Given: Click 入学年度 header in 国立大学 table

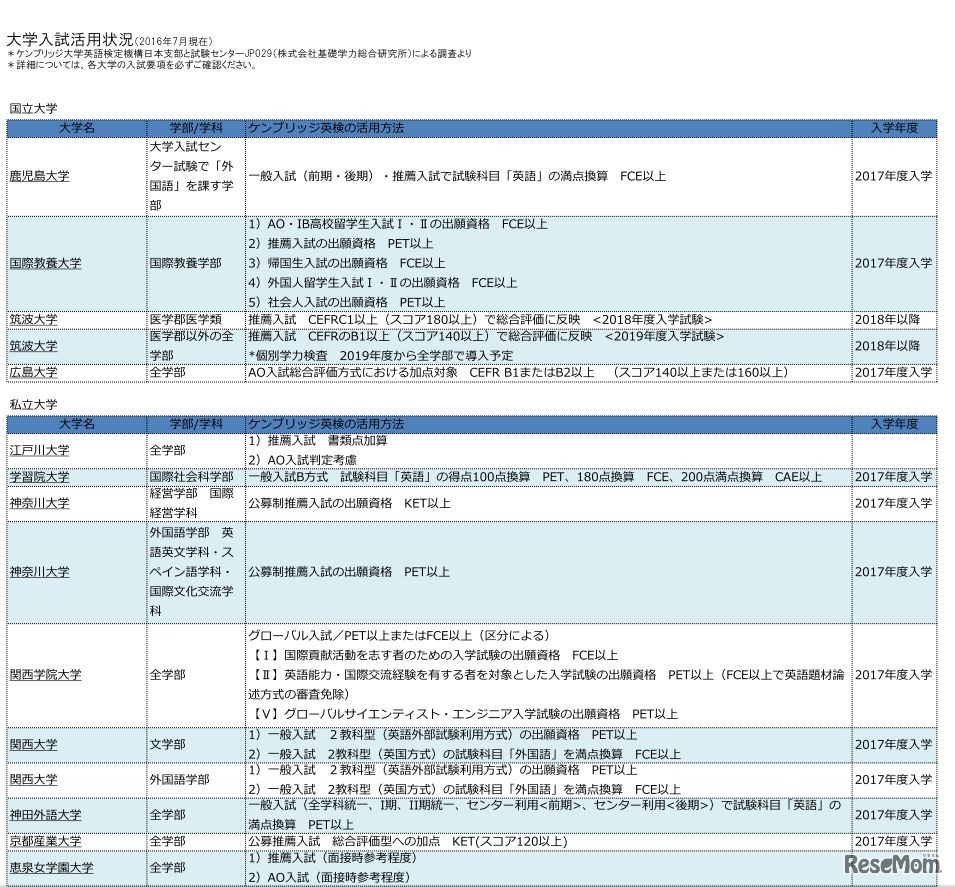Looking at the screenshot, I should (x=893, y=128).
